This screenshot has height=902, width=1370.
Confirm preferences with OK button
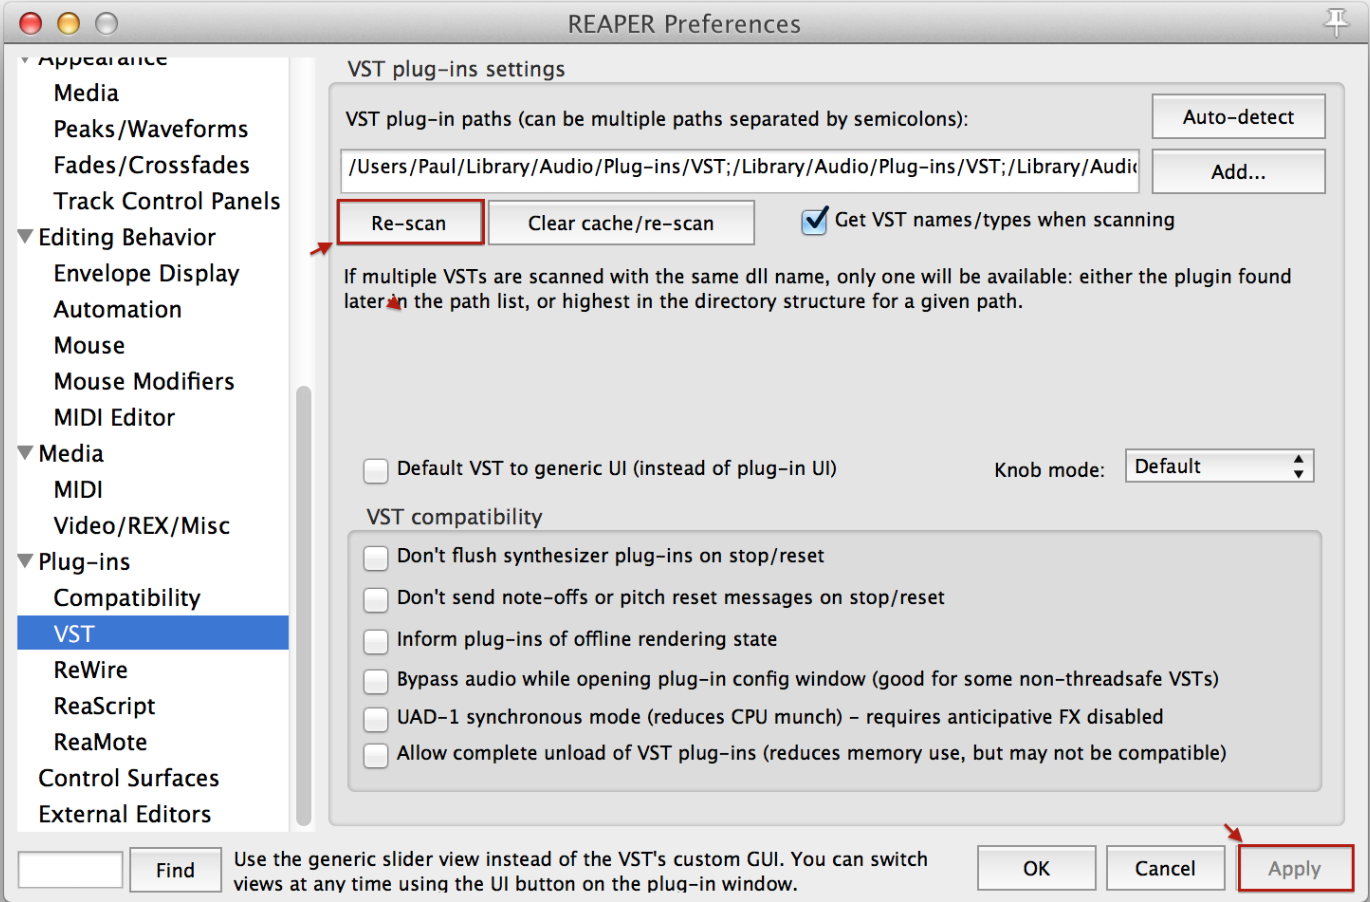click(x=1036, y=868)
